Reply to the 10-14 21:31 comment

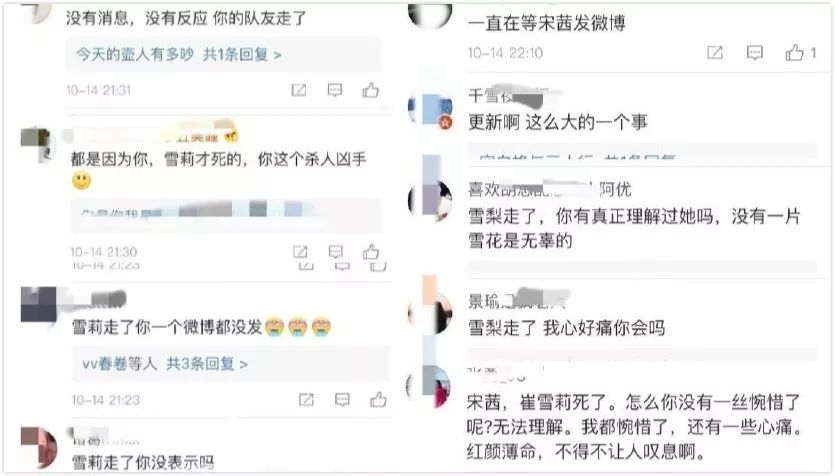point(334,90)
